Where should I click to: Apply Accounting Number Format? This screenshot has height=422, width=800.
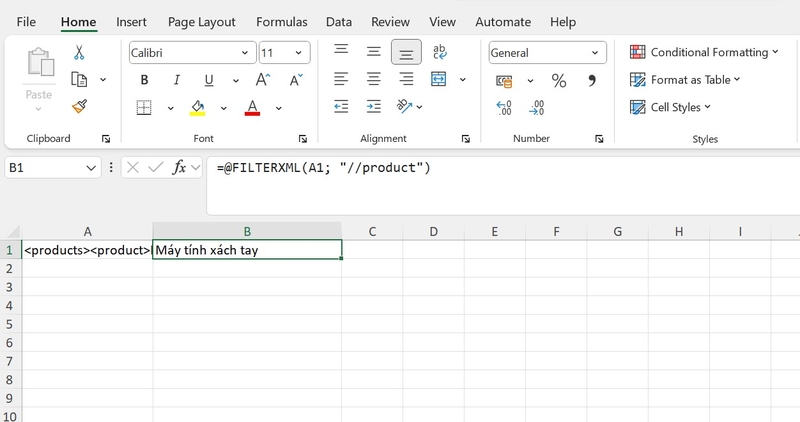coord(504,81)
